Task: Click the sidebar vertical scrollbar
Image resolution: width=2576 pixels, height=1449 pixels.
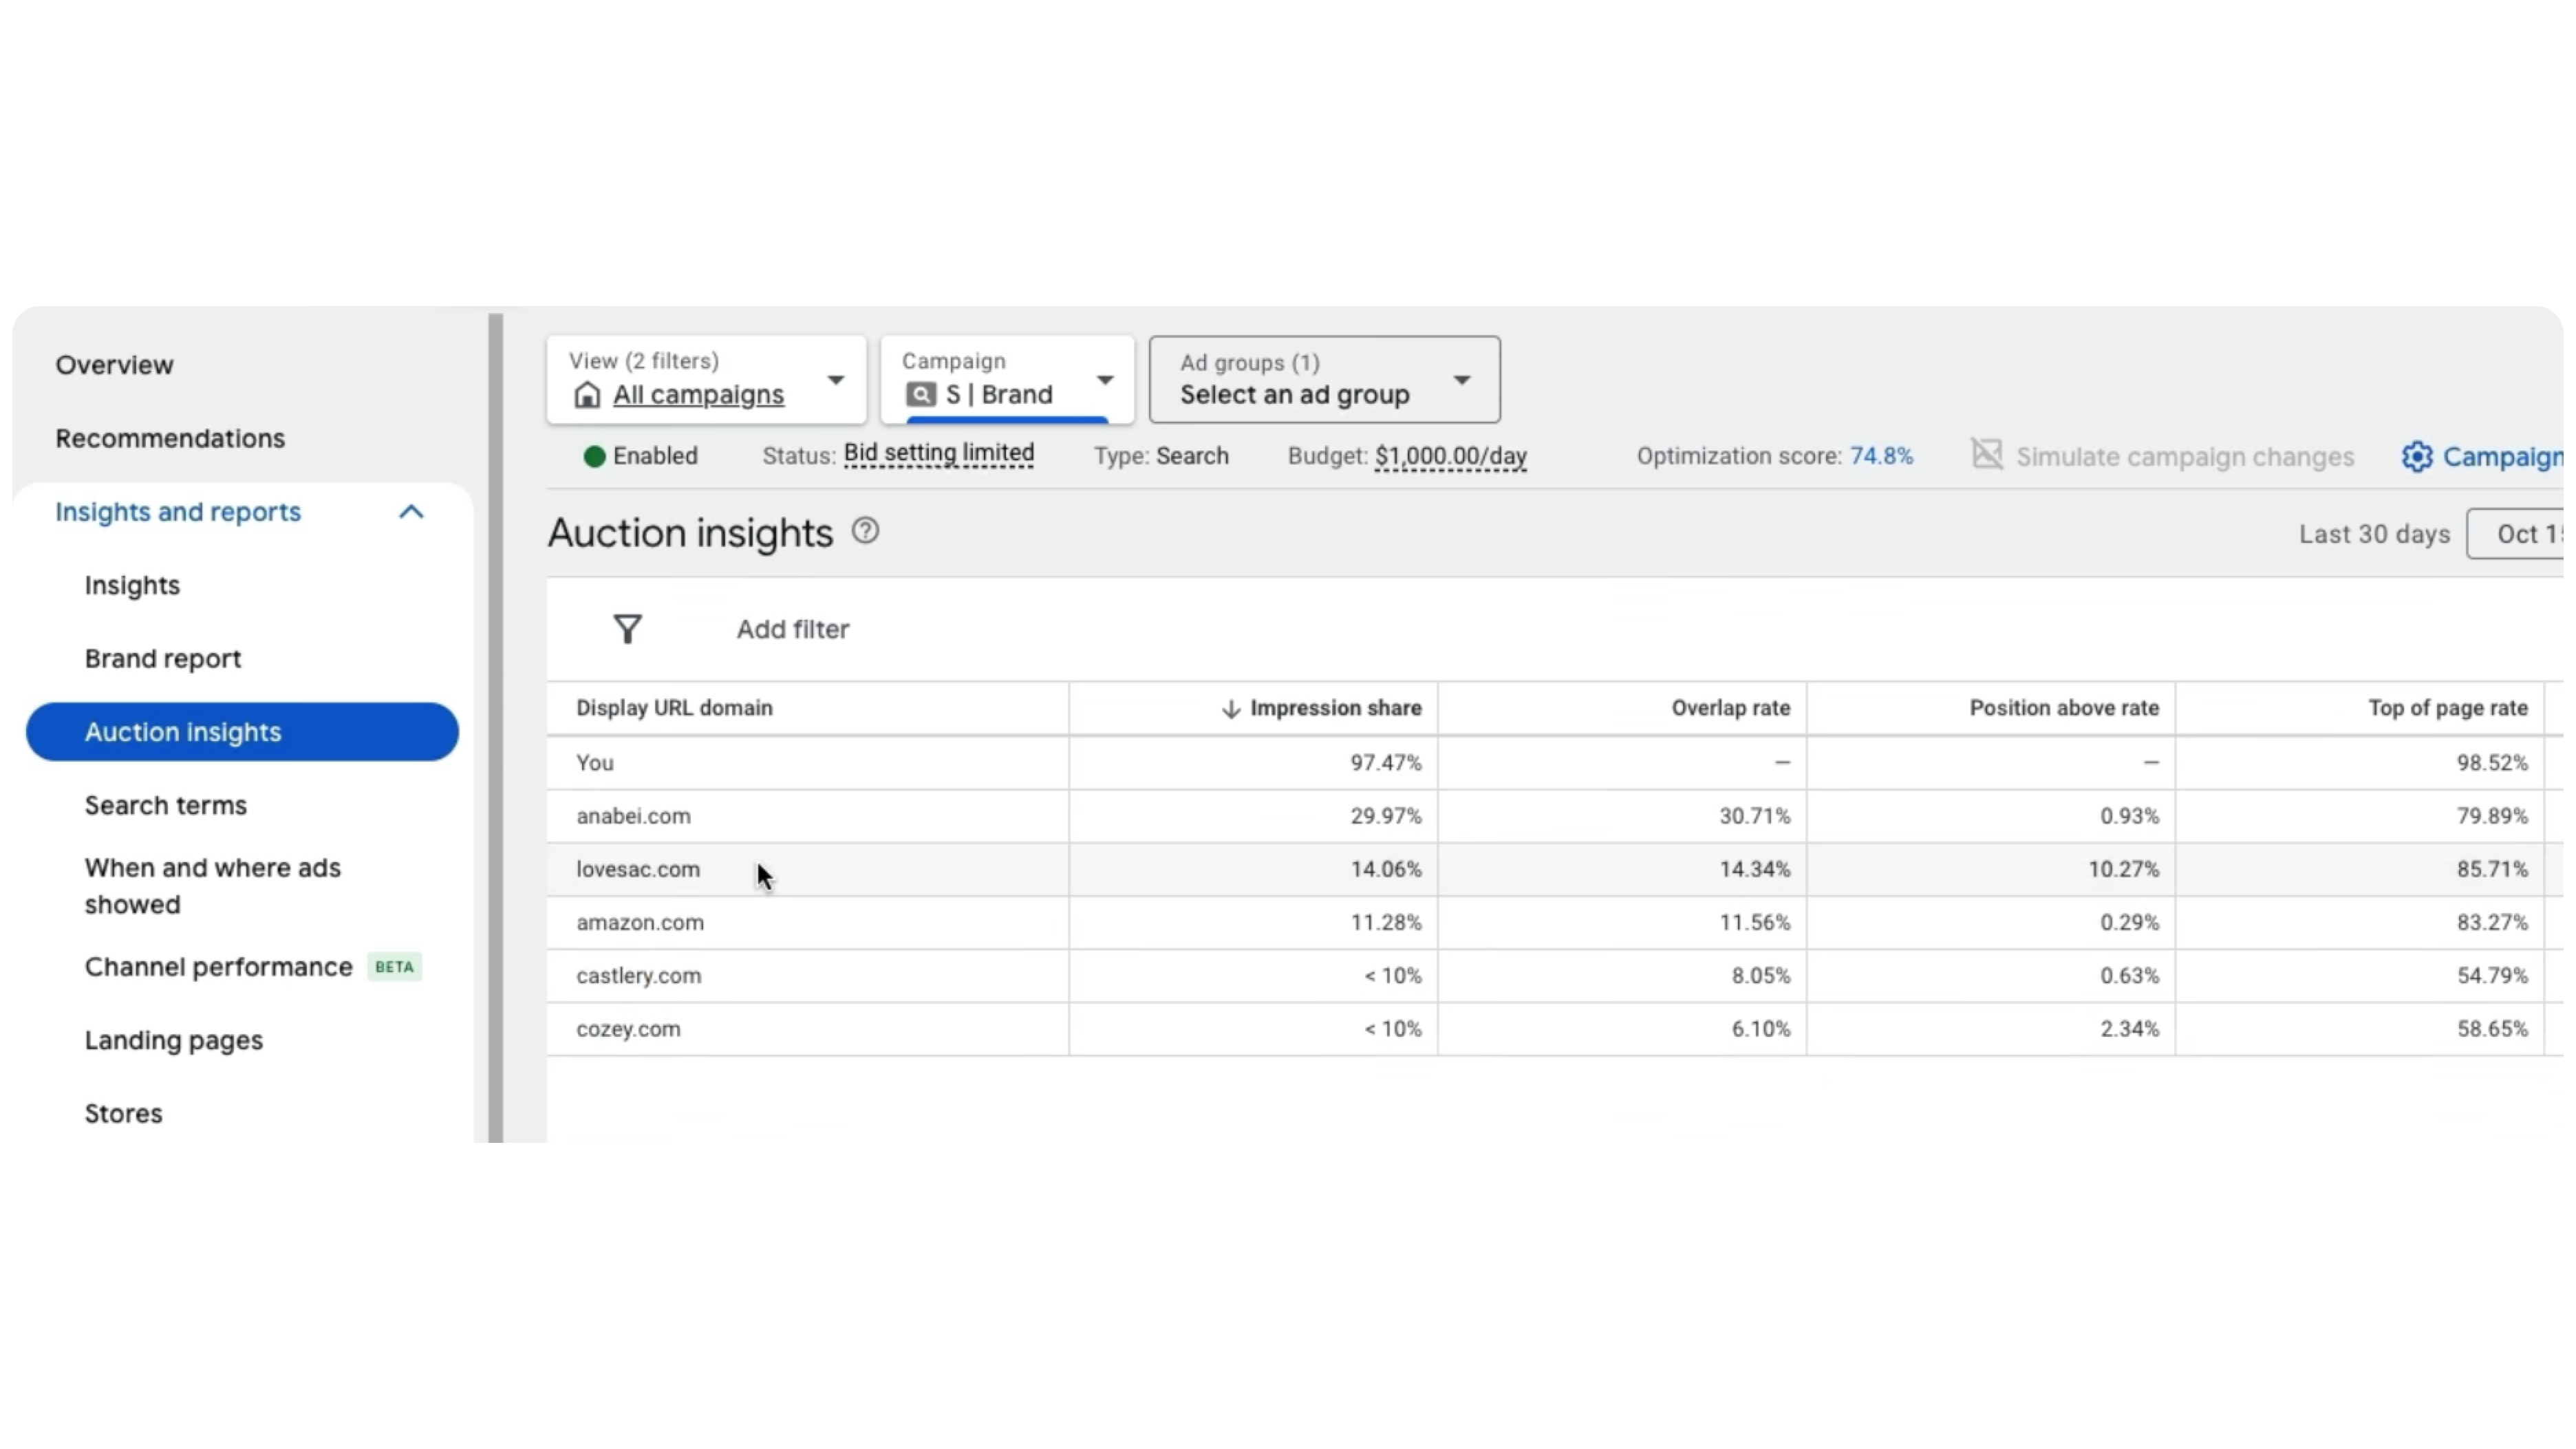Action: [x=495, y=728]
